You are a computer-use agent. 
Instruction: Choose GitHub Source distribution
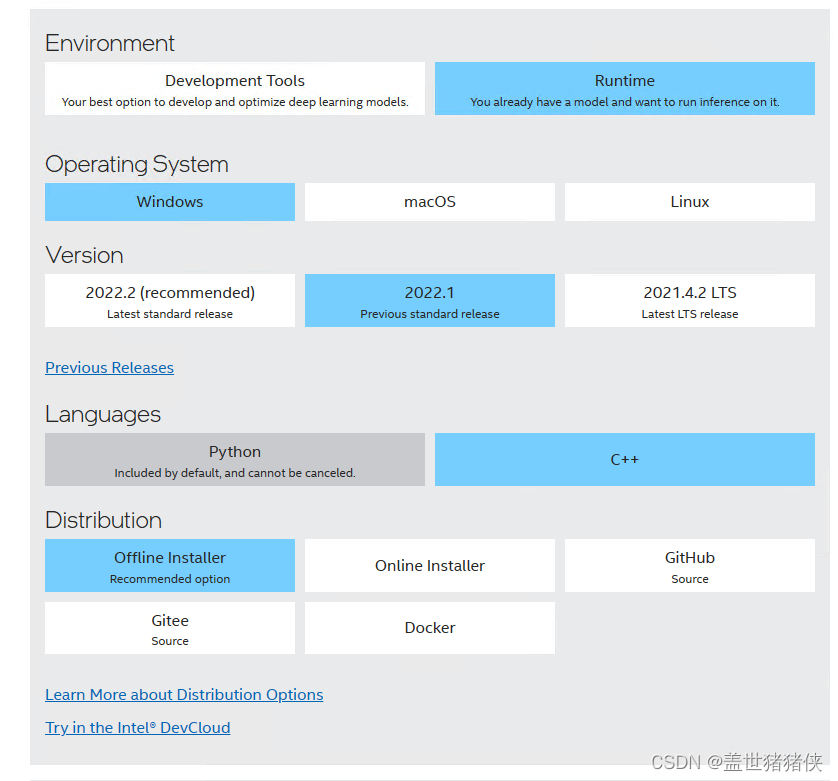(689, 565)
